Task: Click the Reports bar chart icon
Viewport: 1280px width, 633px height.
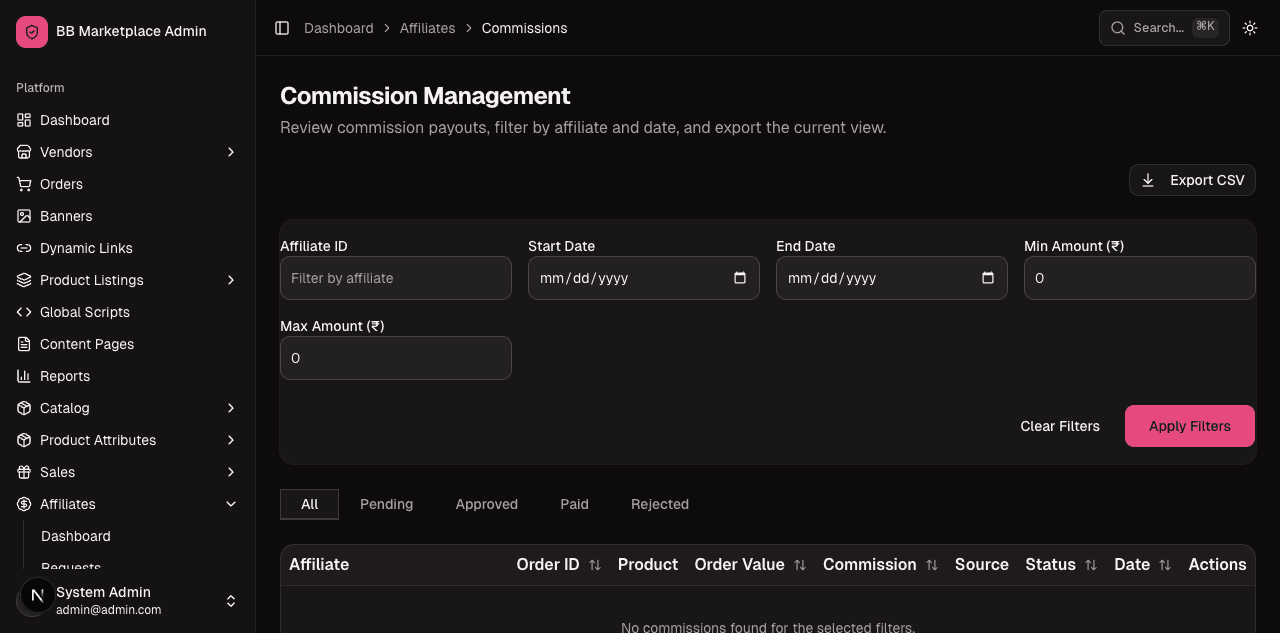Action: pyautogui.click(x=24, y=376)
